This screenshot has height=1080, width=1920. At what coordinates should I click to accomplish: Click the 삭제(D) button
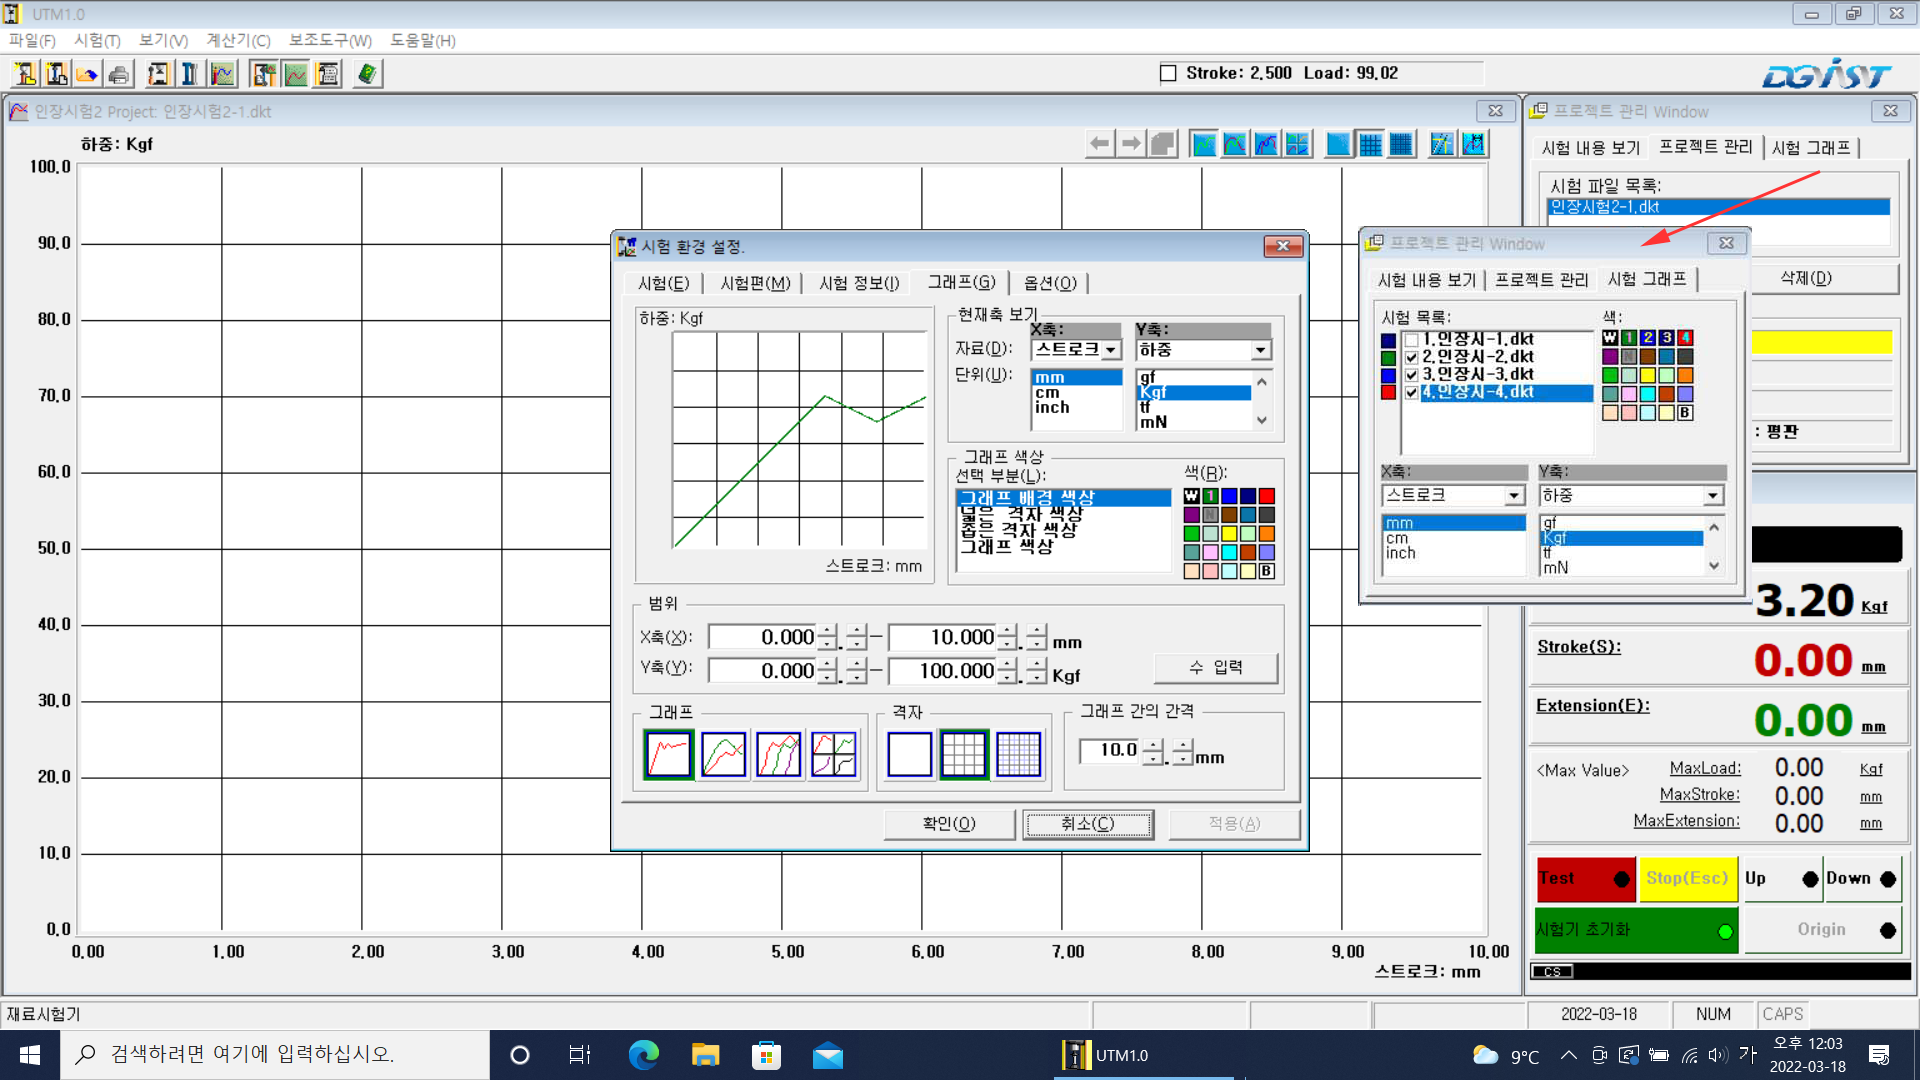point(1806,278)
